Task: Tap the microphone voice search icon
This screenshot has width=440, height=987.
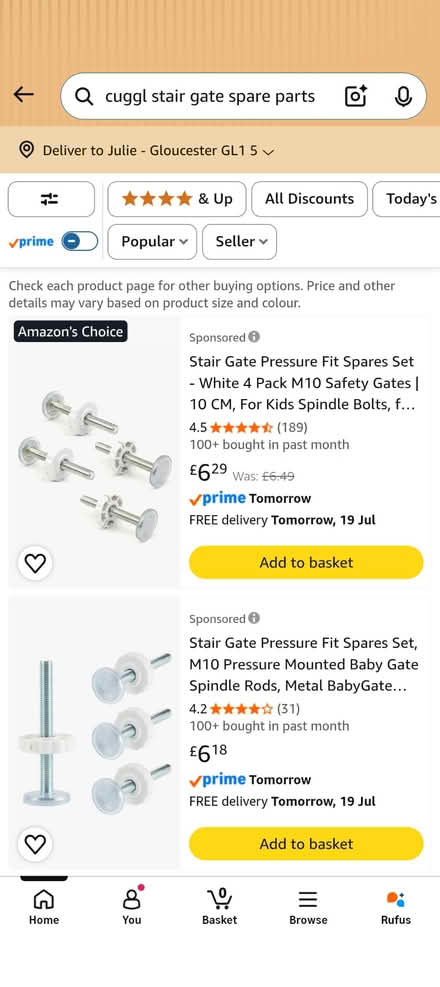Action: click(x=403, y=96)
